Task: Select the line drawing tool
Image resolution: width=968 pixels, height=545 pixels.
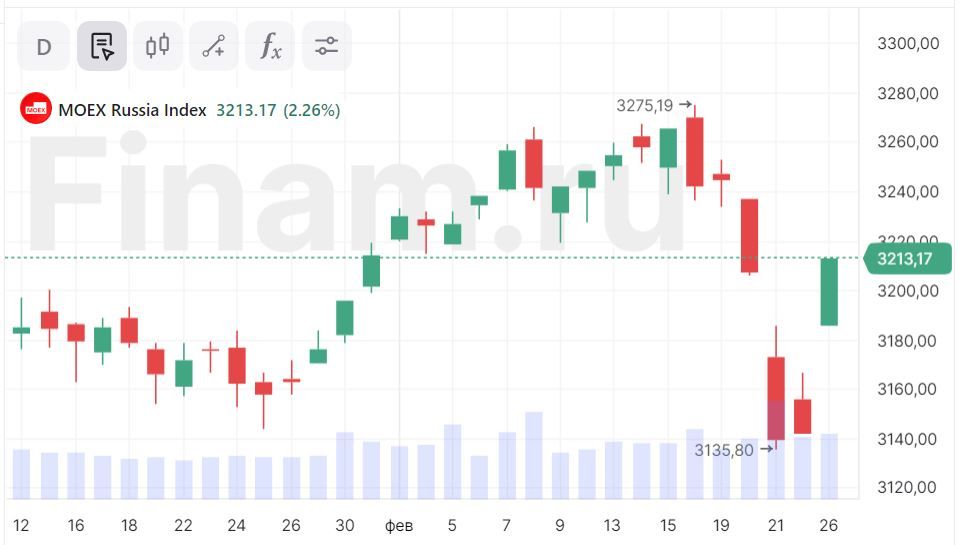Action: tap(214, 46)
